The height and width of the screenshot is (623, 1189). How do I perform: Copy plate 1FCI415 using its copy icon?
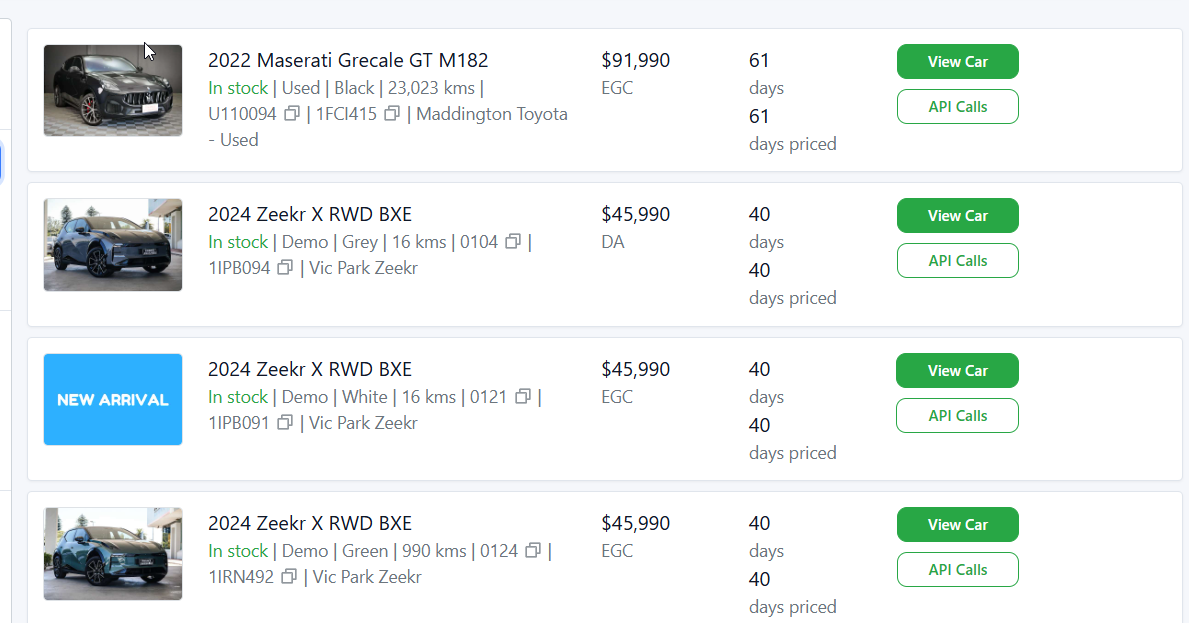point(392,114)
